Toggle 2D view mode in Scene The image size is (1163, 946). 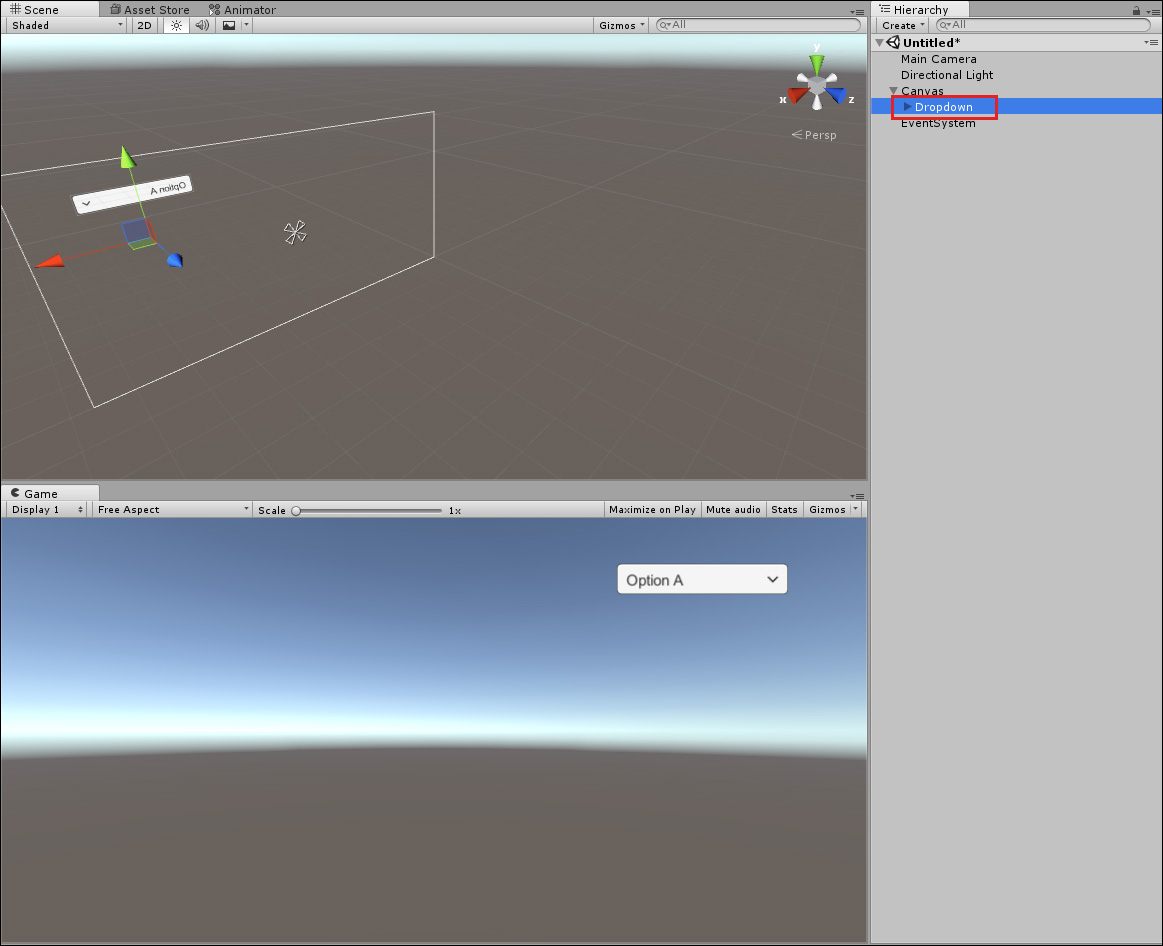(145, 25)
